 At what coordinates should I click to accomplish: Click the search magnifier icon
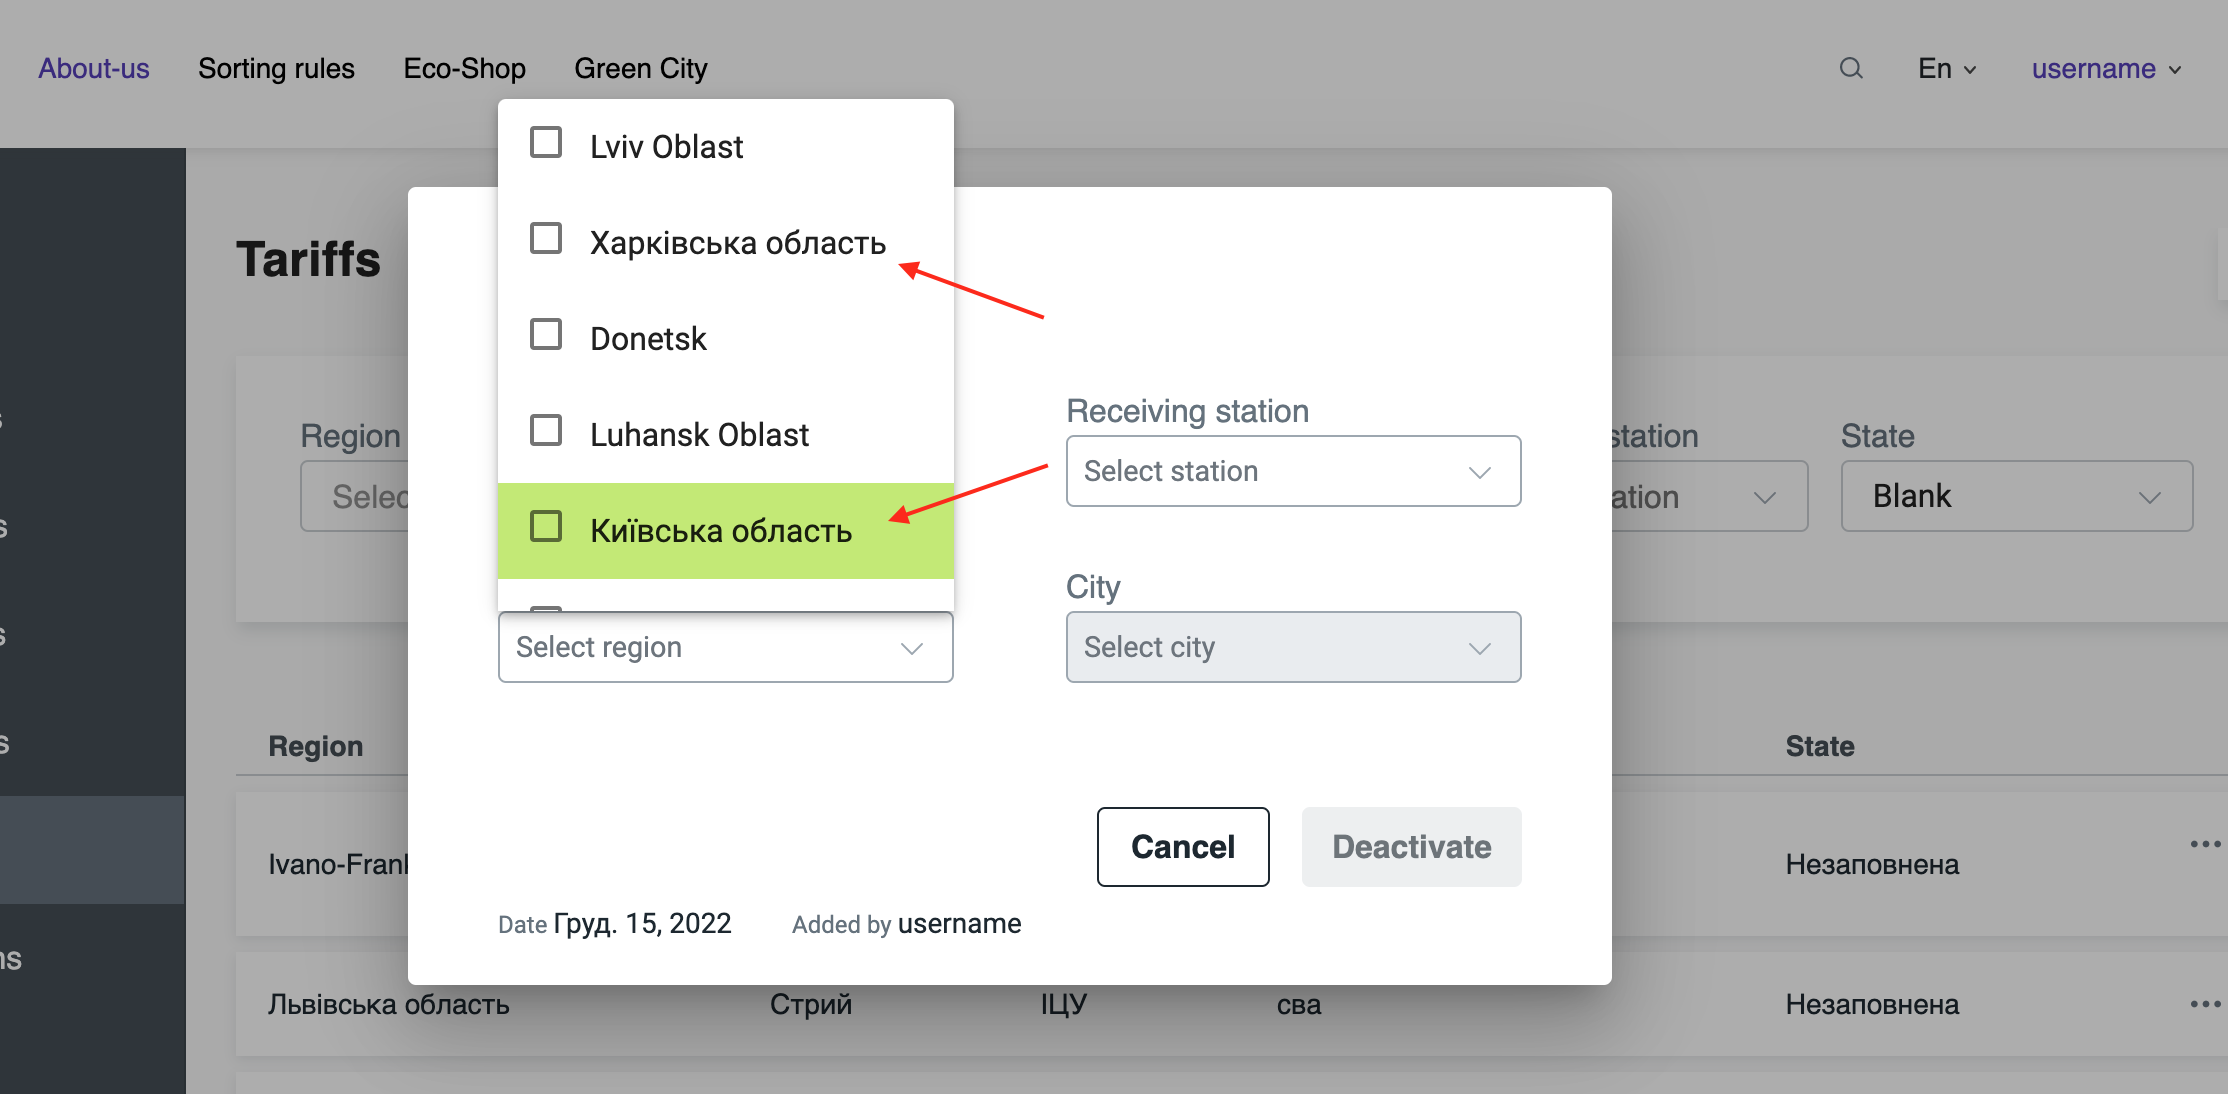(1851, 68)
